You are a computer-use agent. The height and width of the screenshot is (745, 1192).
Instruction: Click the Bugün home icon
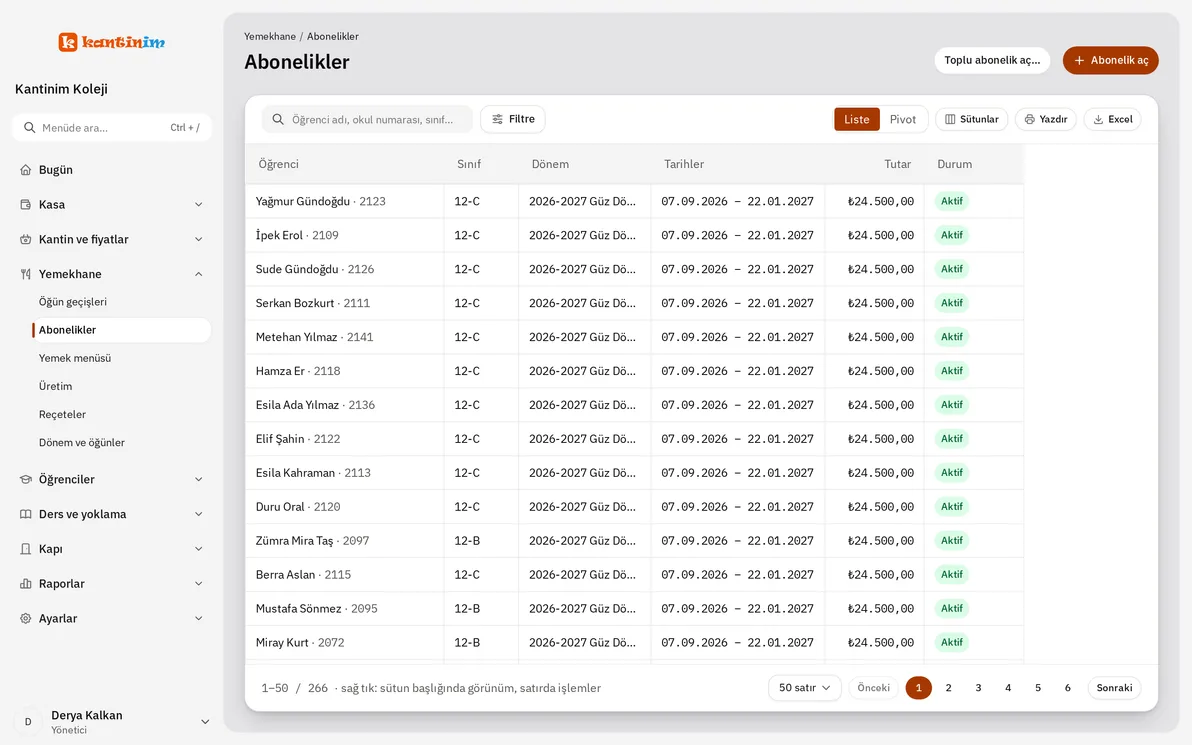pos(26,170)
